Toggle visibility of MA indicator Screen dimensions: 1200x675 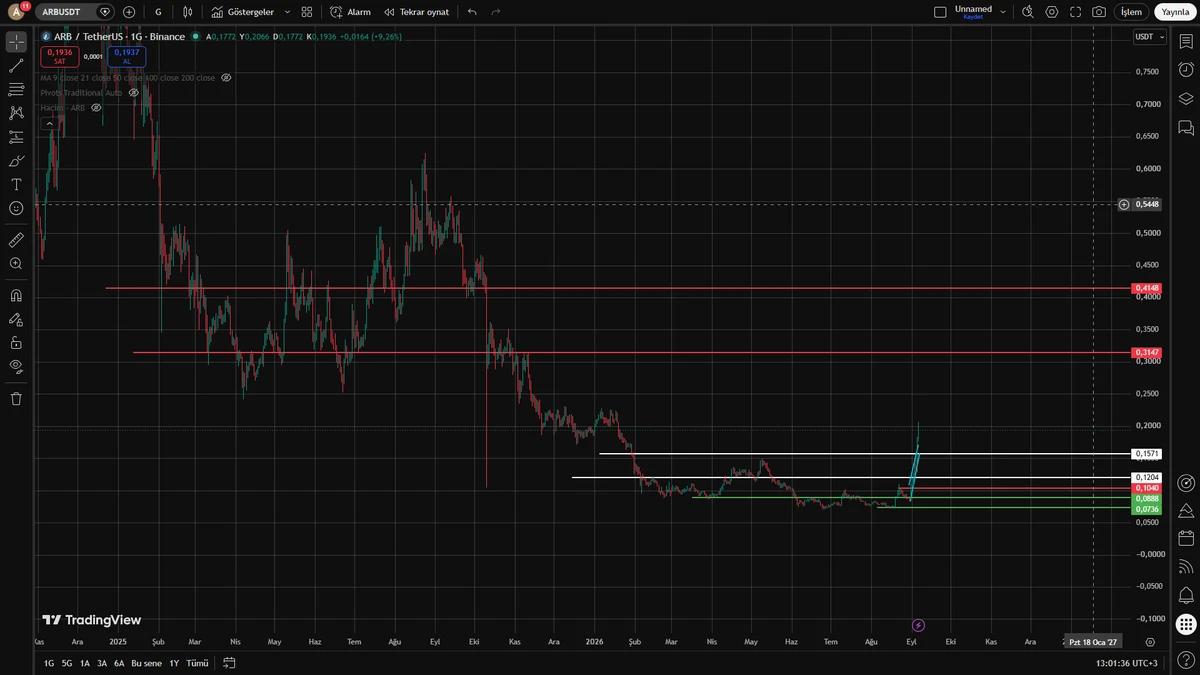click(227, 77)
